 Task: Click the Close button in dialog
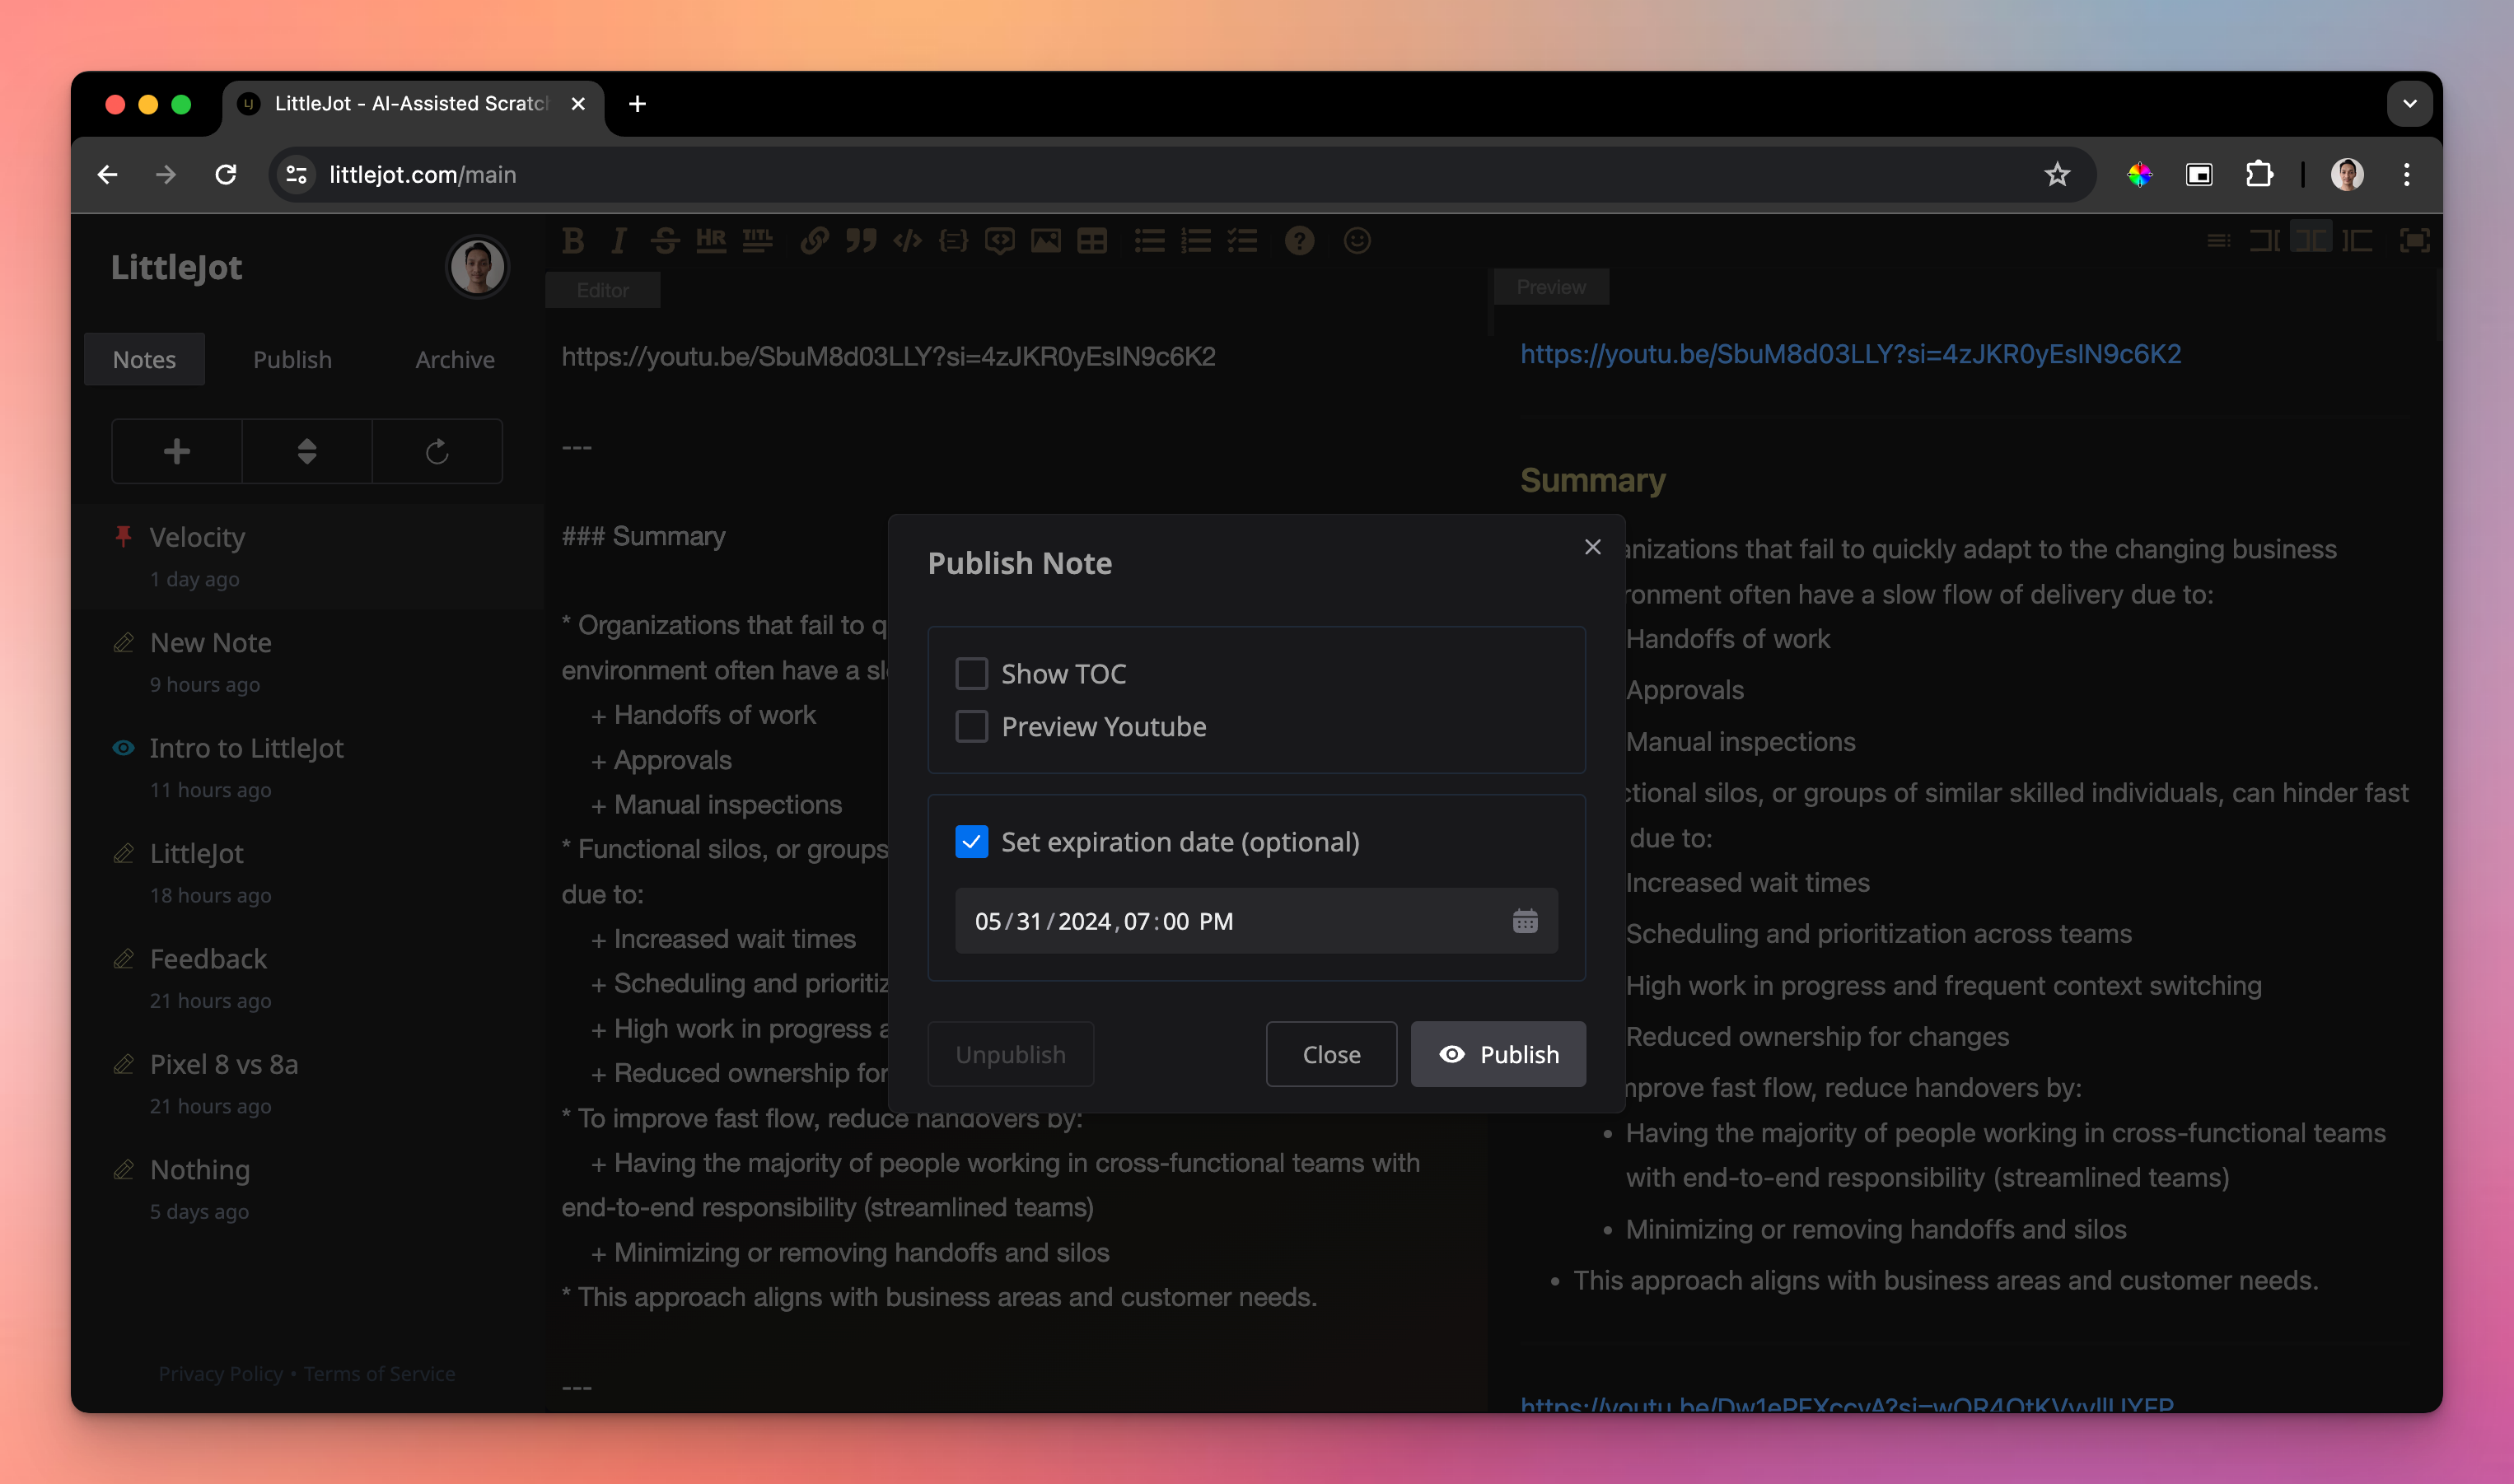coord(1330,1055)
